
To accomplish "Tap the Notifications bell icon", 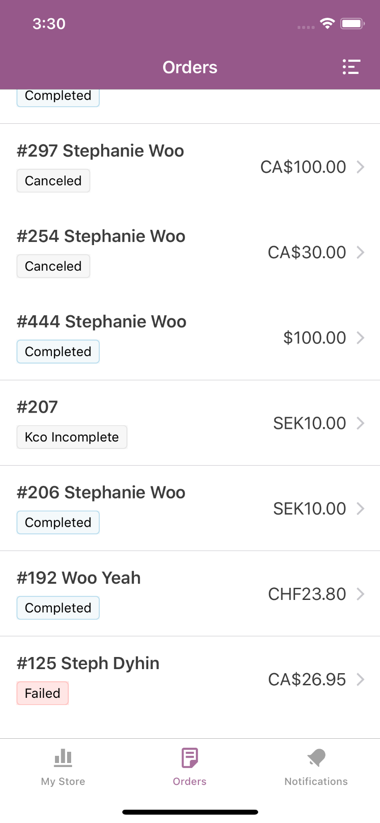I will [x=316, y=758].
